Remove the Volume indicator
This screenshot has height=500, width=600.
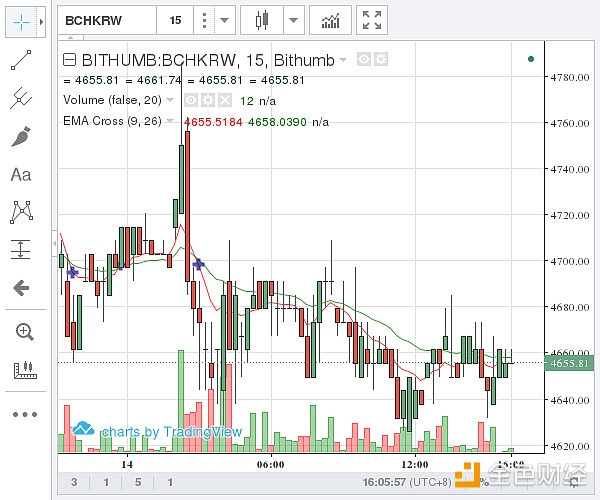pyautogui.click(x=225, y=100)
